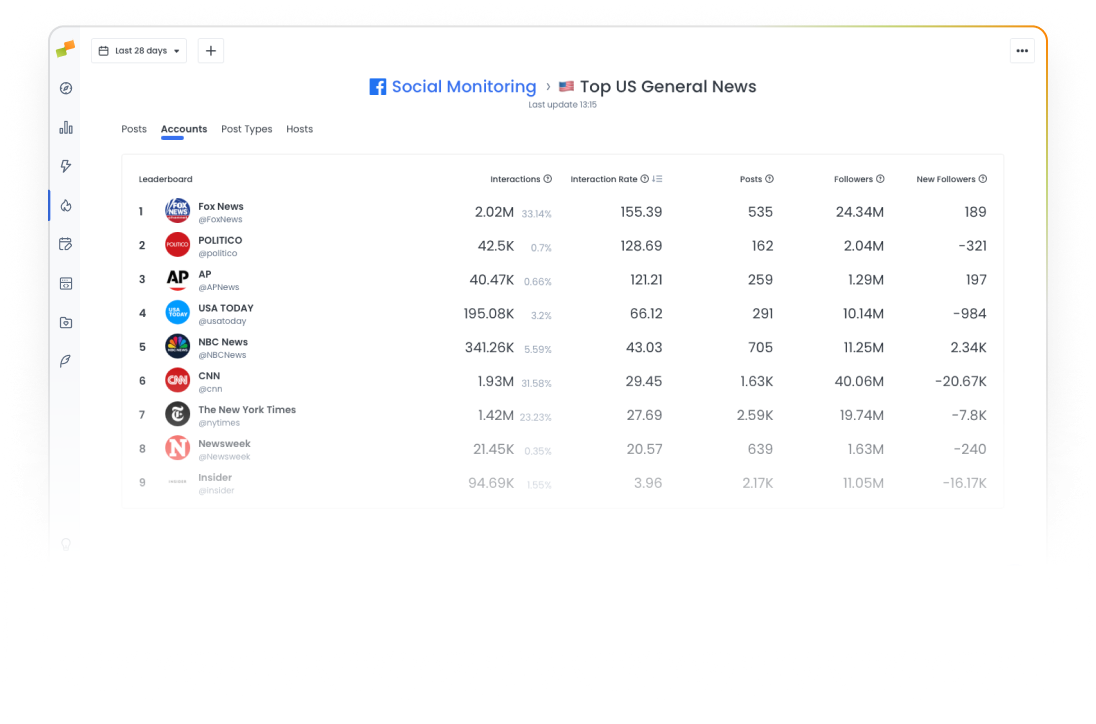Click the card-style billing icon in sidebar

65,283
